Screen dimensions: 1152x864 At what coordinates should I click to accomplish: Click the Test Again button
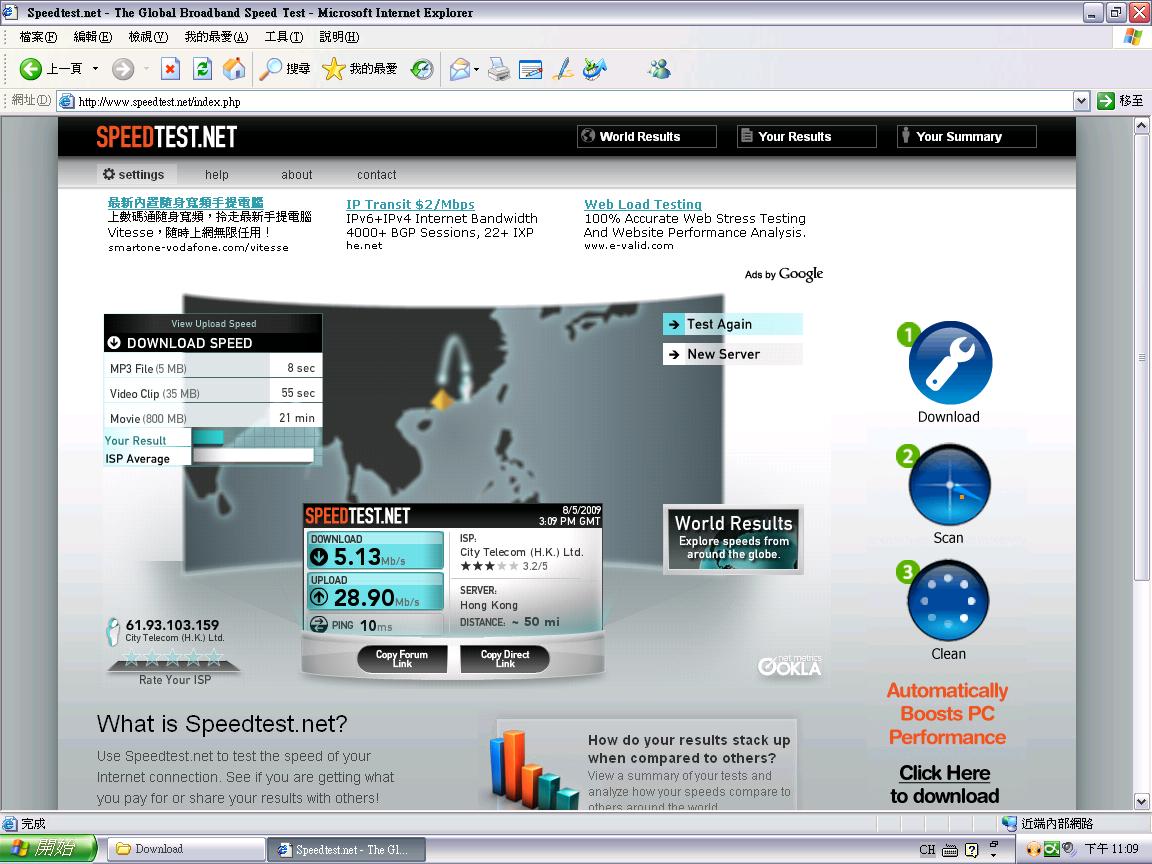click(732, 324)
